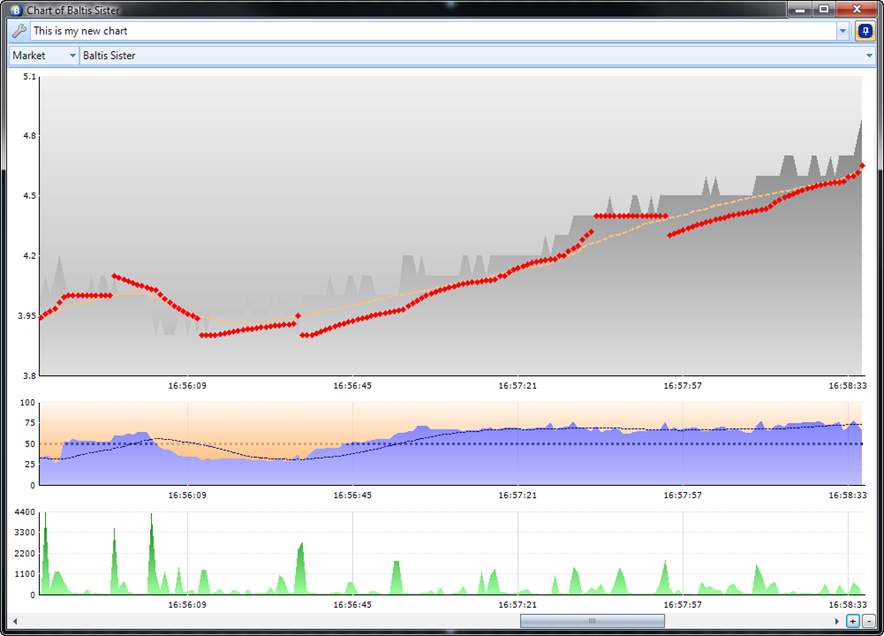Close the Chart of Baltis Sister window
The image size is (884, 636).
coord(856,9)
